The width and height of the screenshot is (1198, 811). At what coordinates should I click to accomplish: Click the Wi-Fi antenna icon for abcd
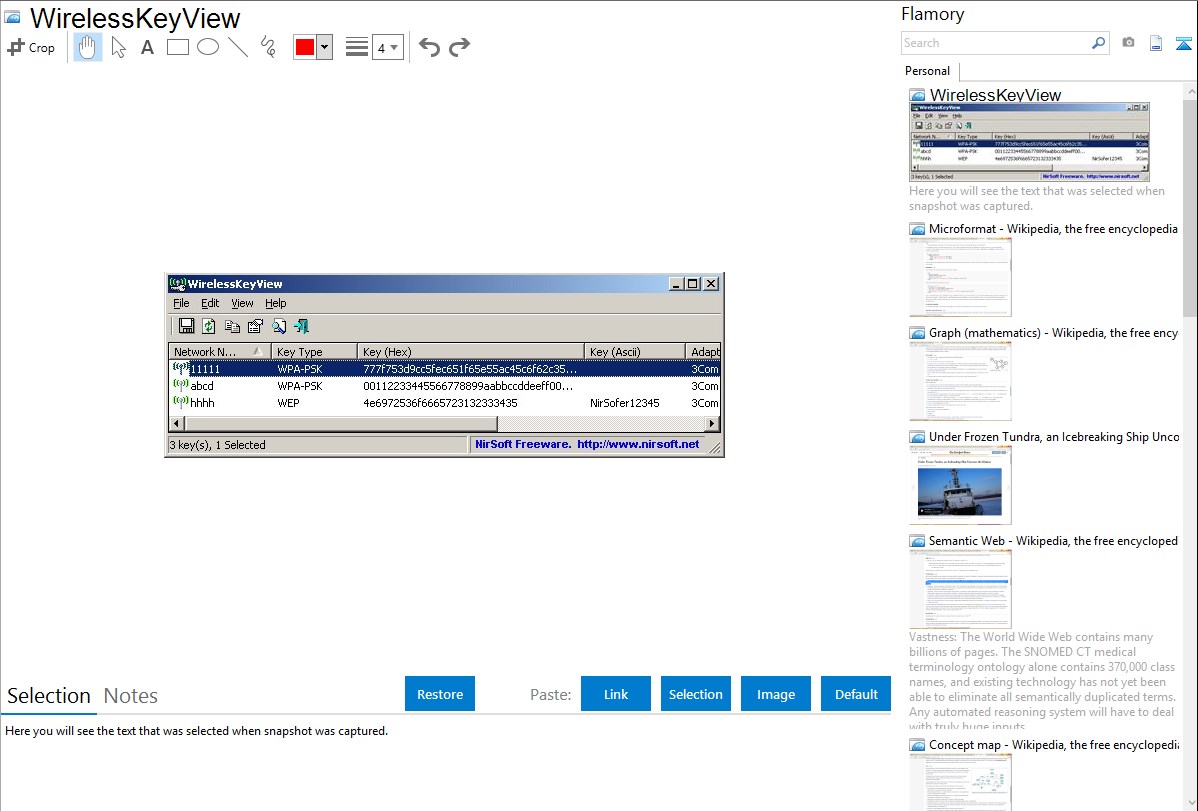click(180, 385)
